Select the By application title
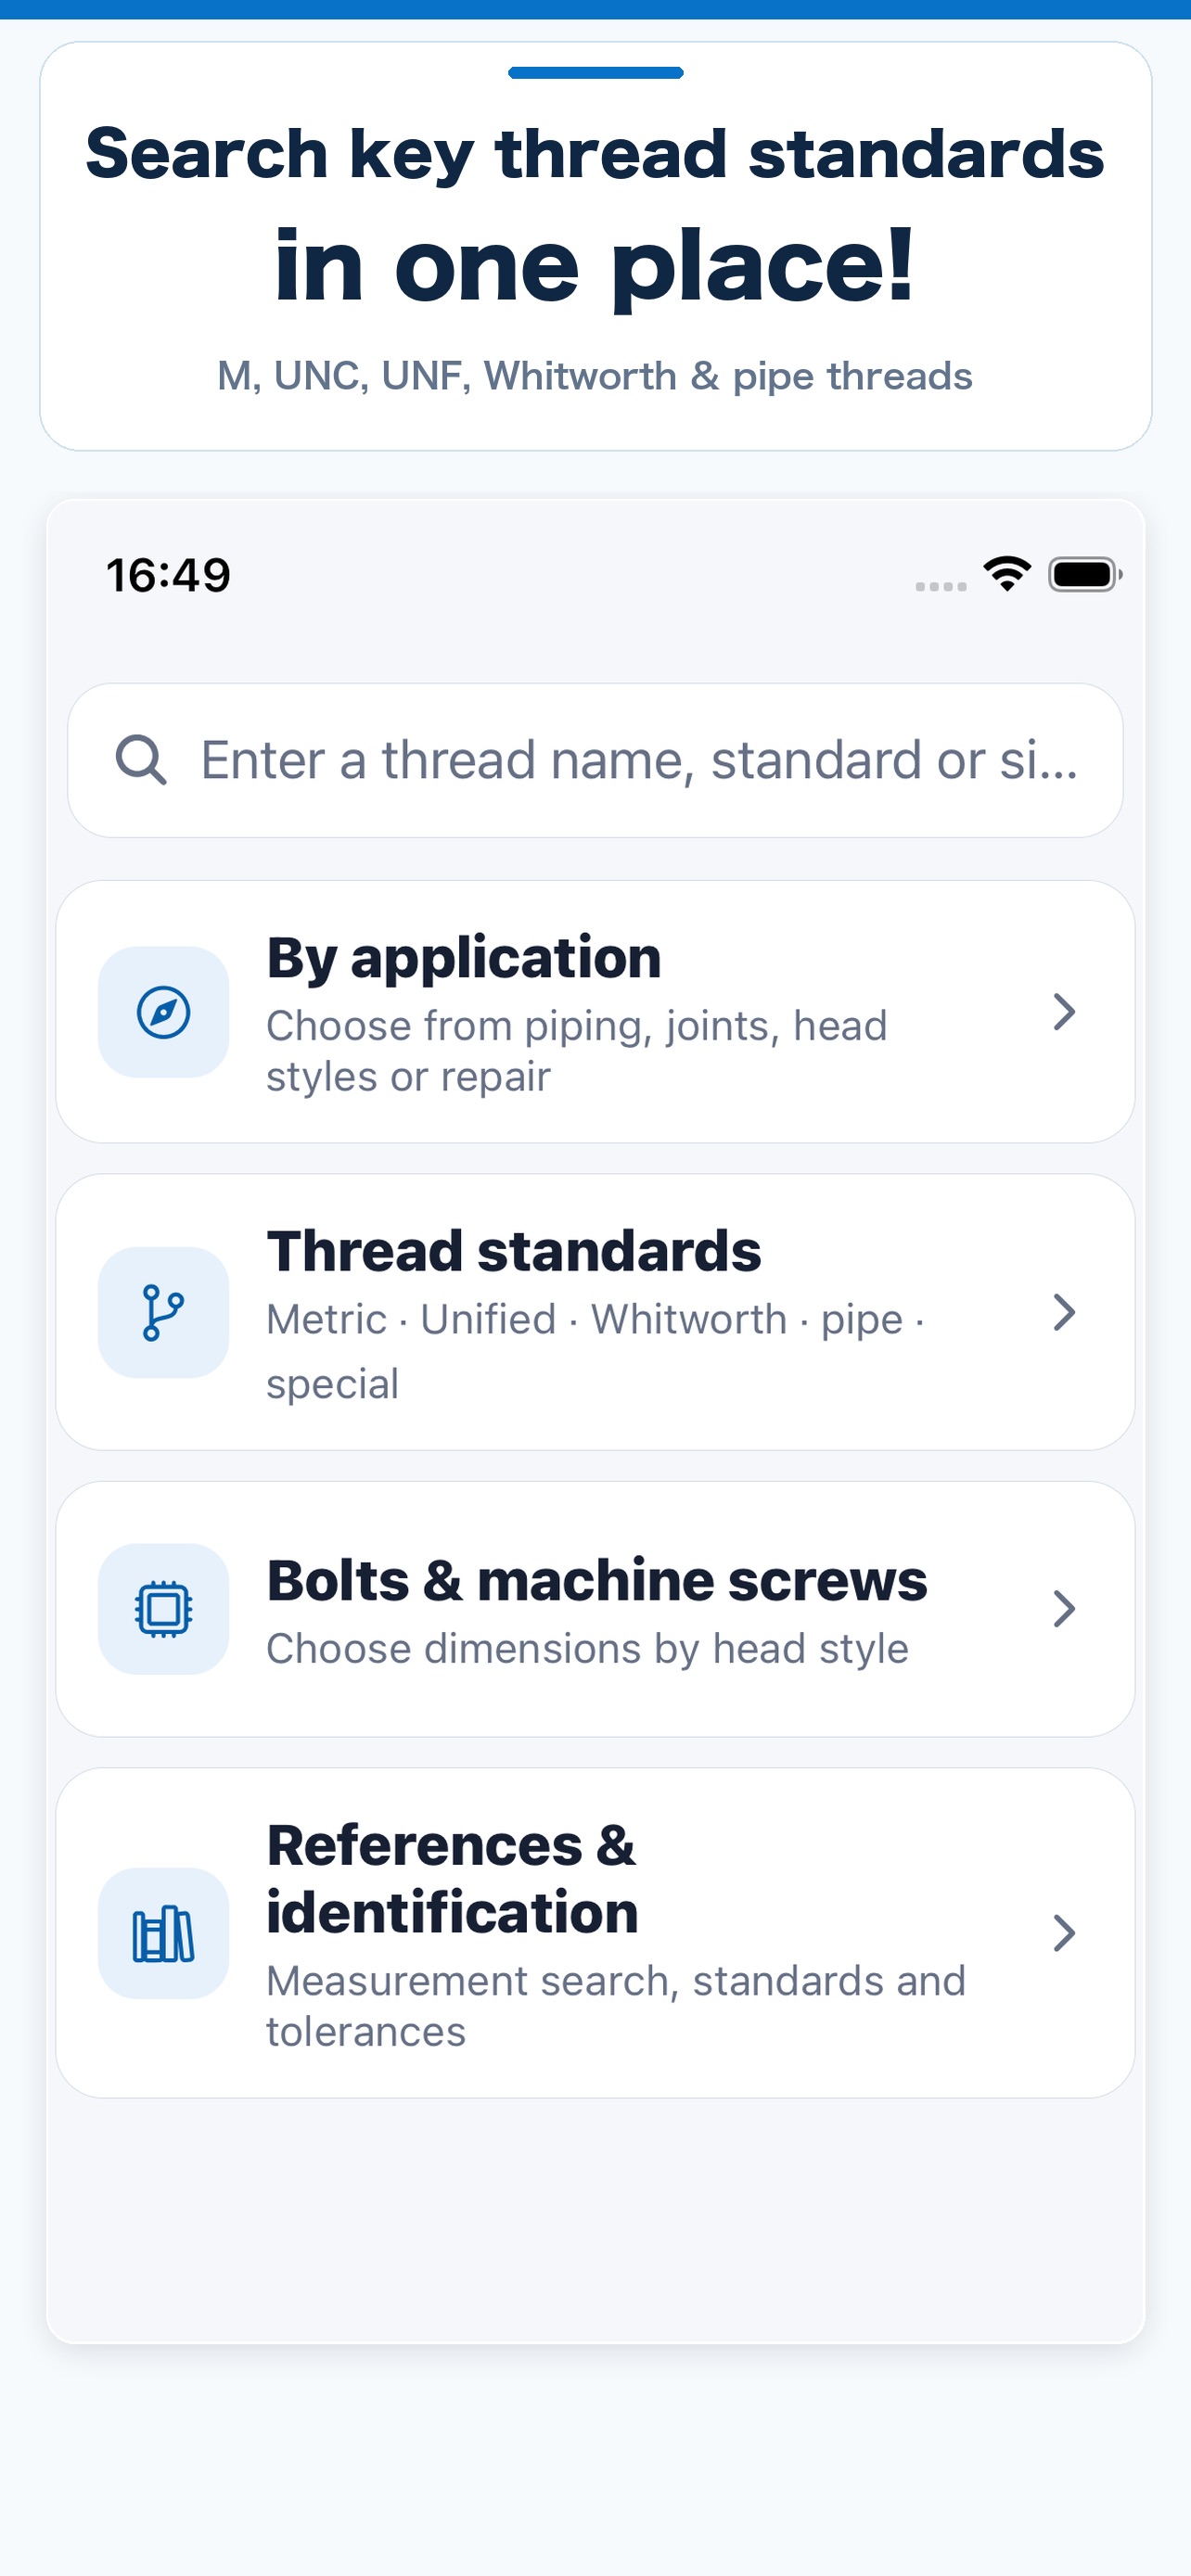The width and height of the screenshot is (1191, 2576). click(x=464, y=959)
